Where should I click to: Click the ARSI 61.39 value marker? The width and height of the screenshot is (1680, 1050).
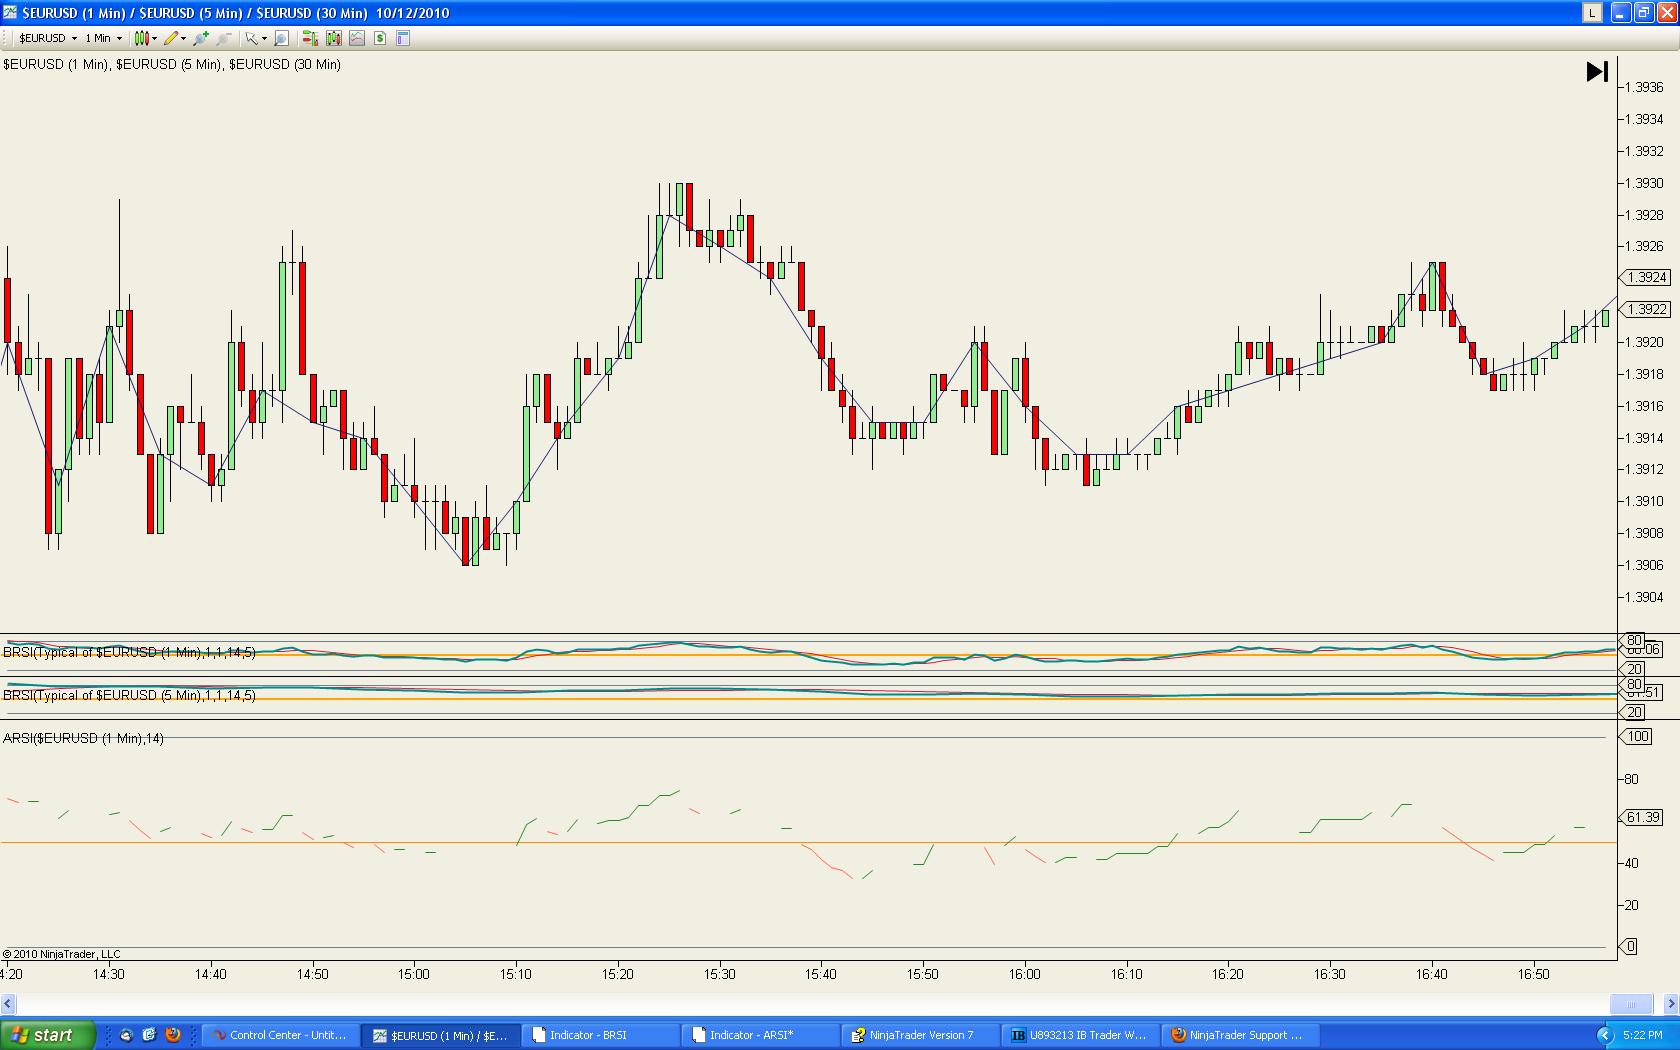[1642, 817]
